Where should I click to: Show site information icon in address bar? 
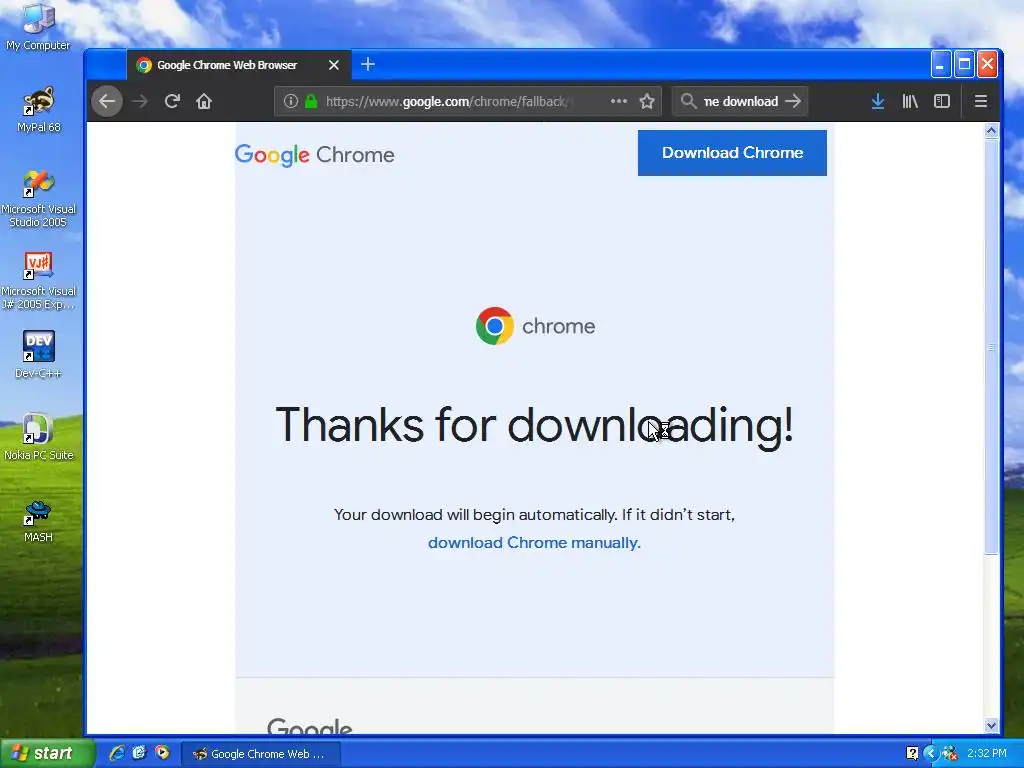pyautogui.click(x=291, y=101)
